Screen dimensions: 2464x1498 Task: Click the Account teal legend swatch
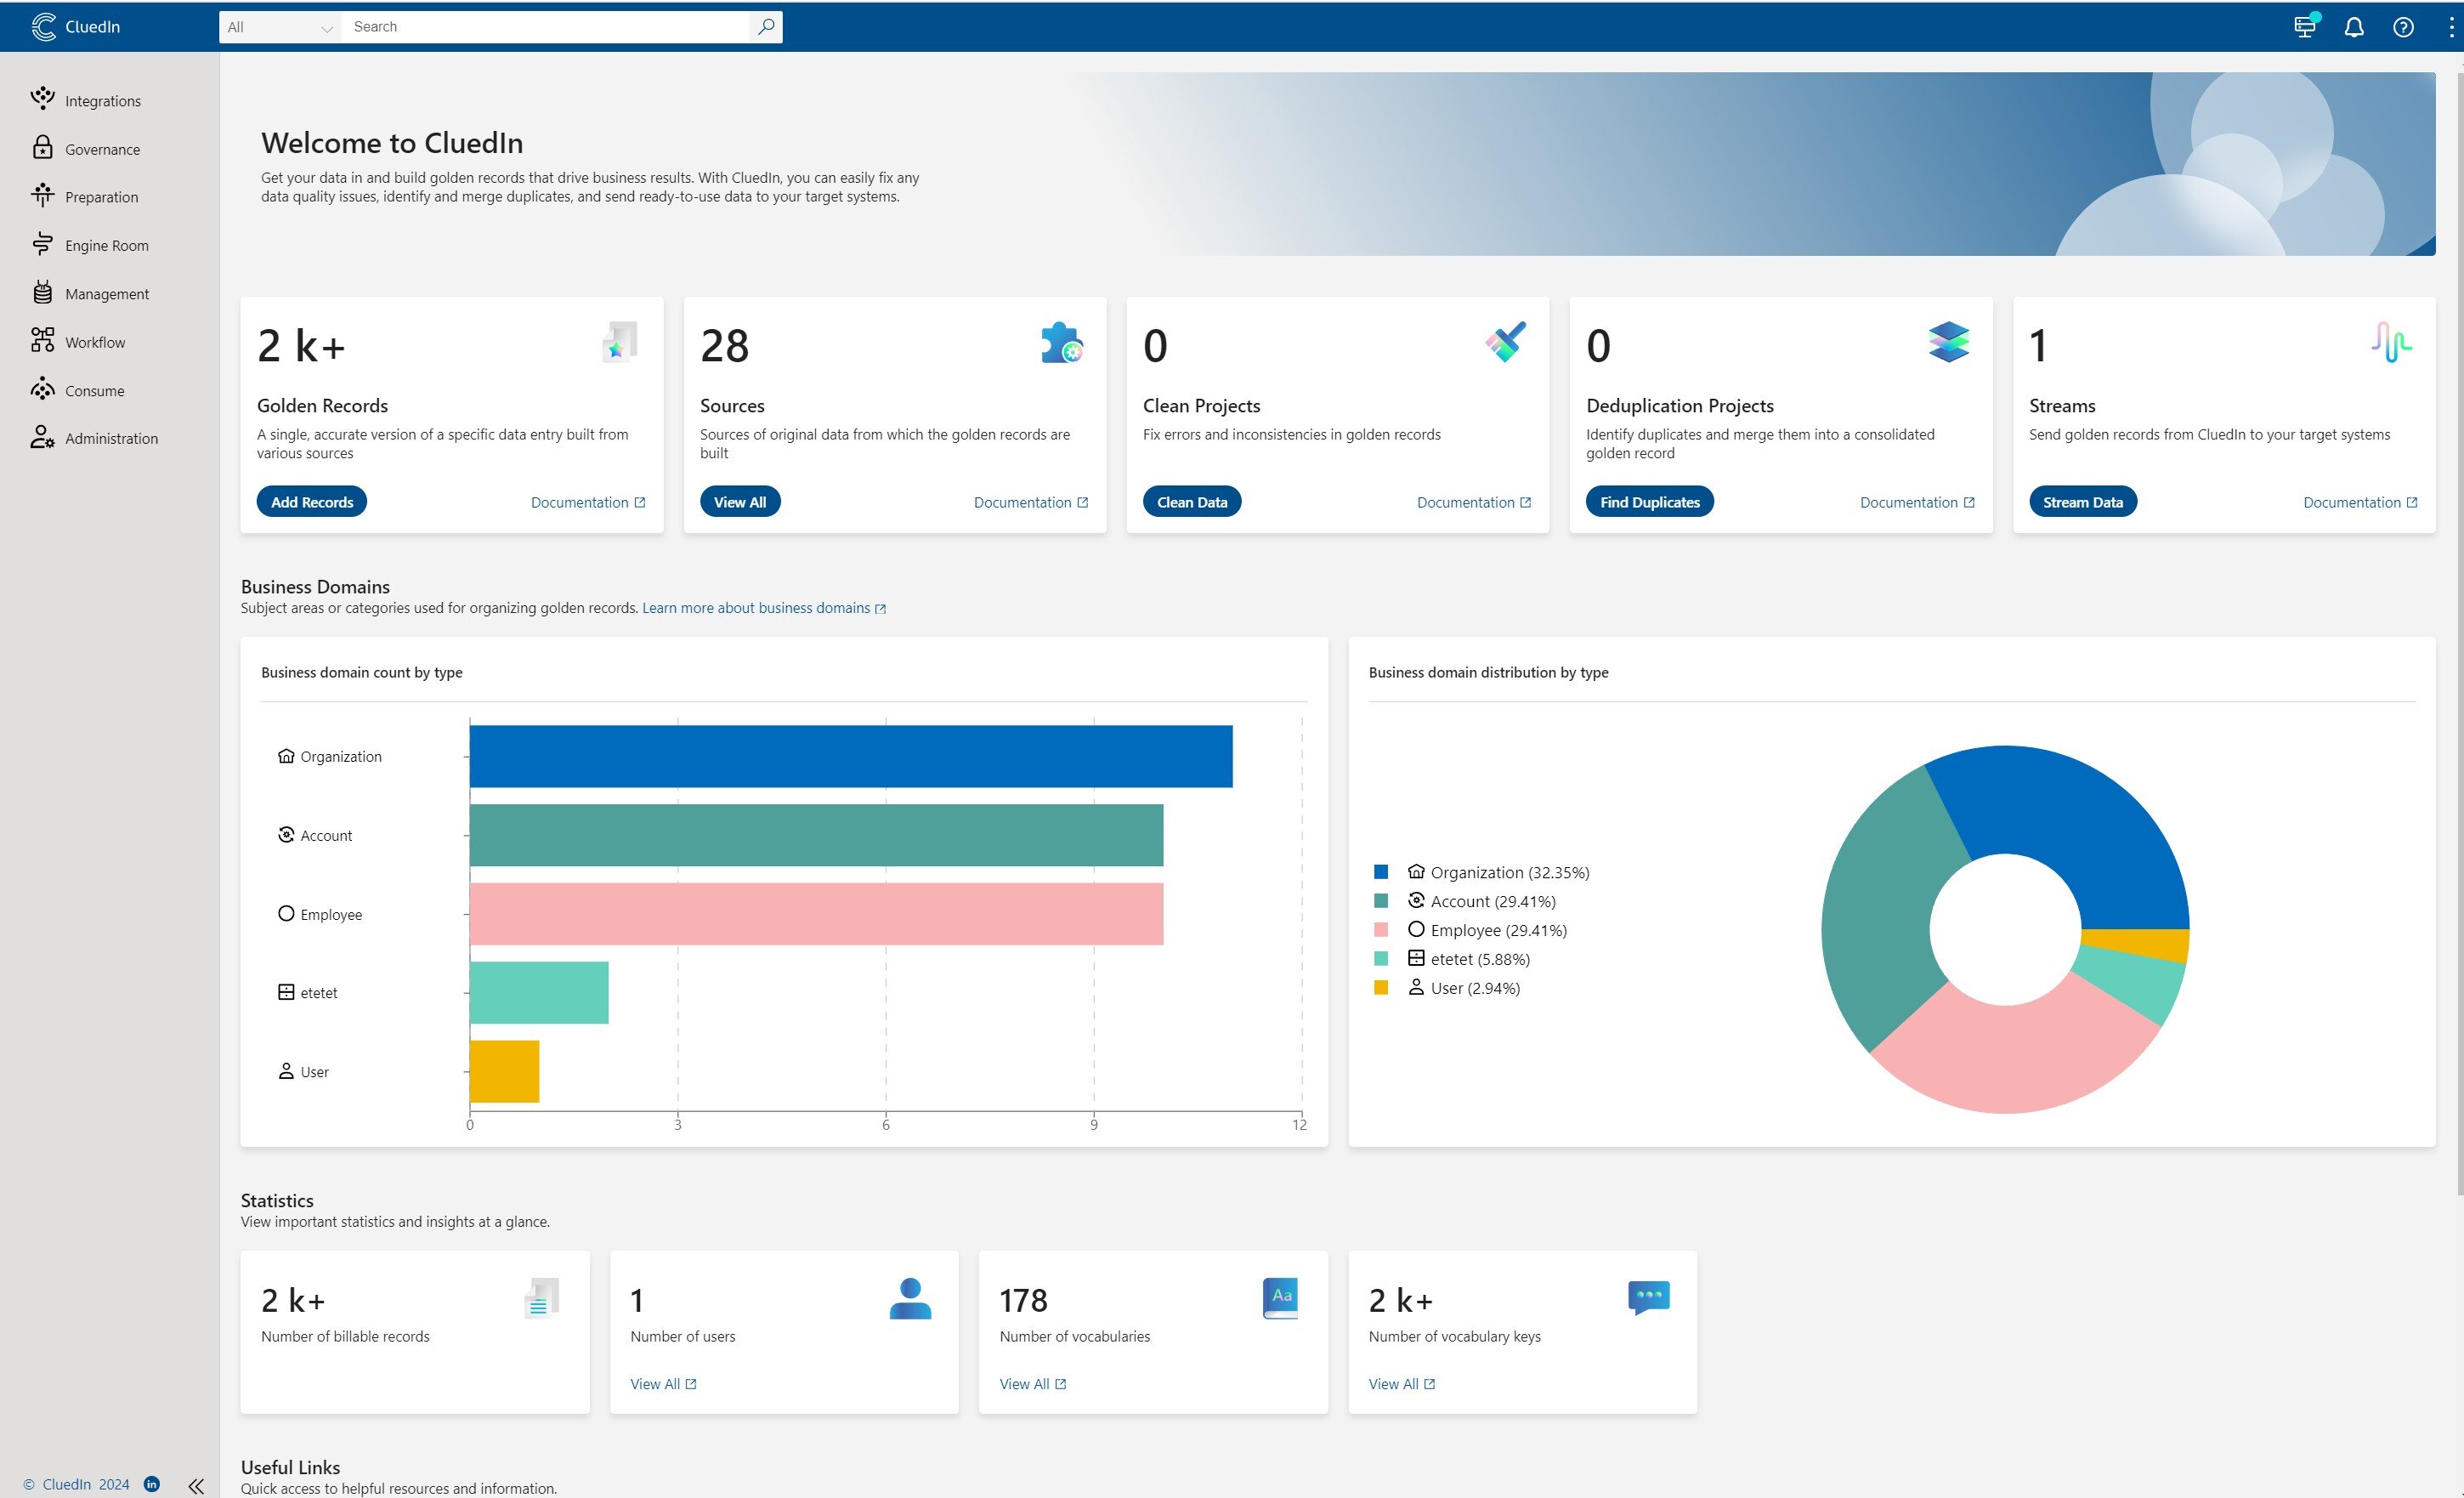[1381, 901]
